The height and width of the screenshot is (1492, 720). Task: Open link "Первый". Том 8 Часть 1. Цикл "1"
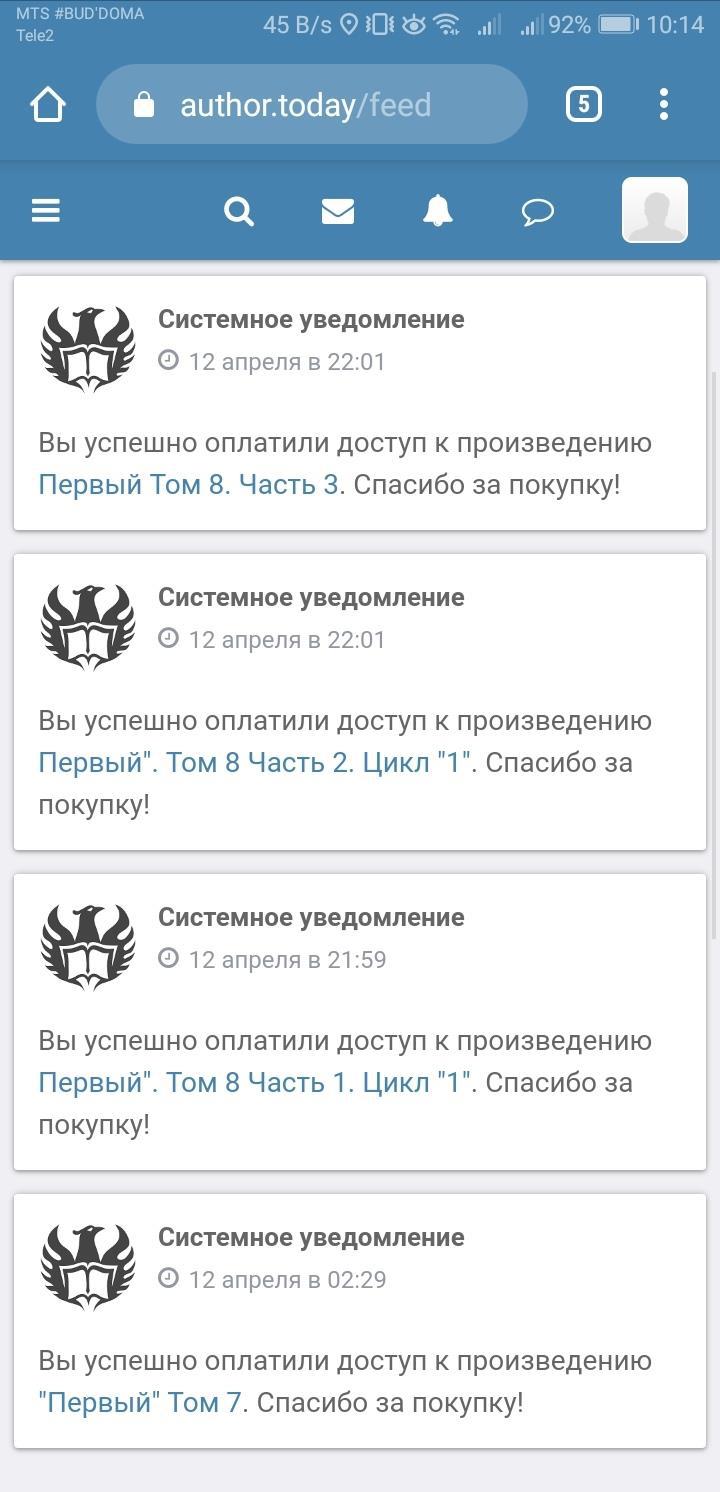click(x=254, y=1083)
